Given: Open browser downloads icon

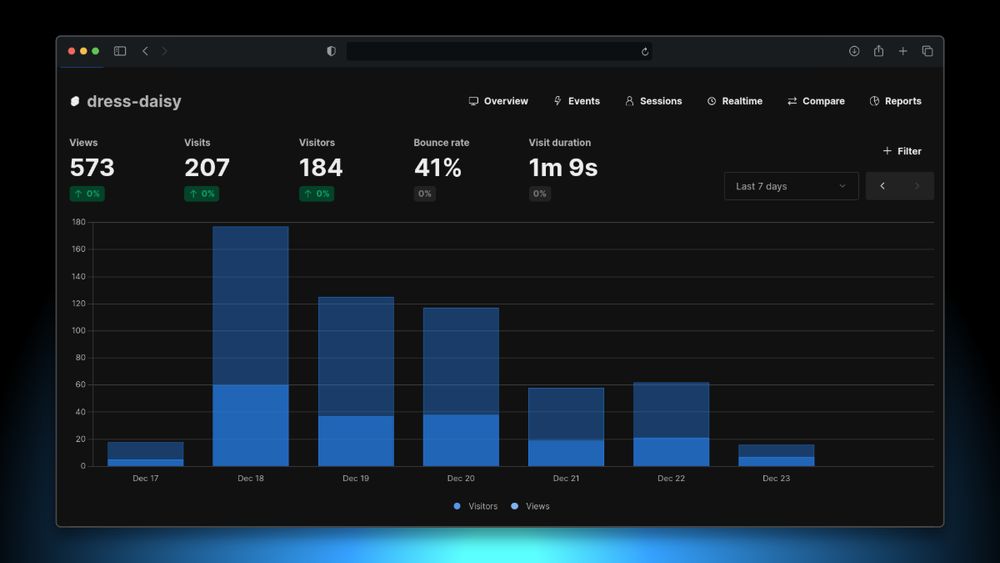Looking at the screenshot, I should (x=854, y=51).
